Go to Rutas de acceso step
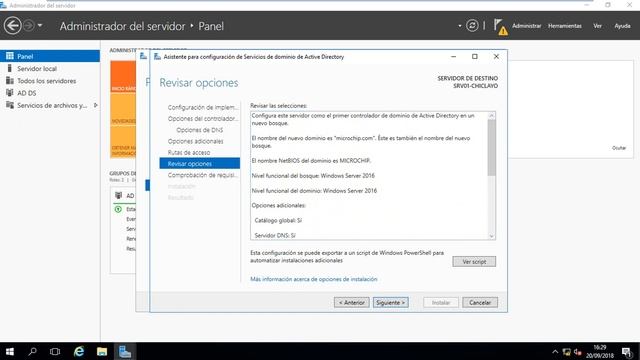640x360 pixels. [x=189, y=152]
